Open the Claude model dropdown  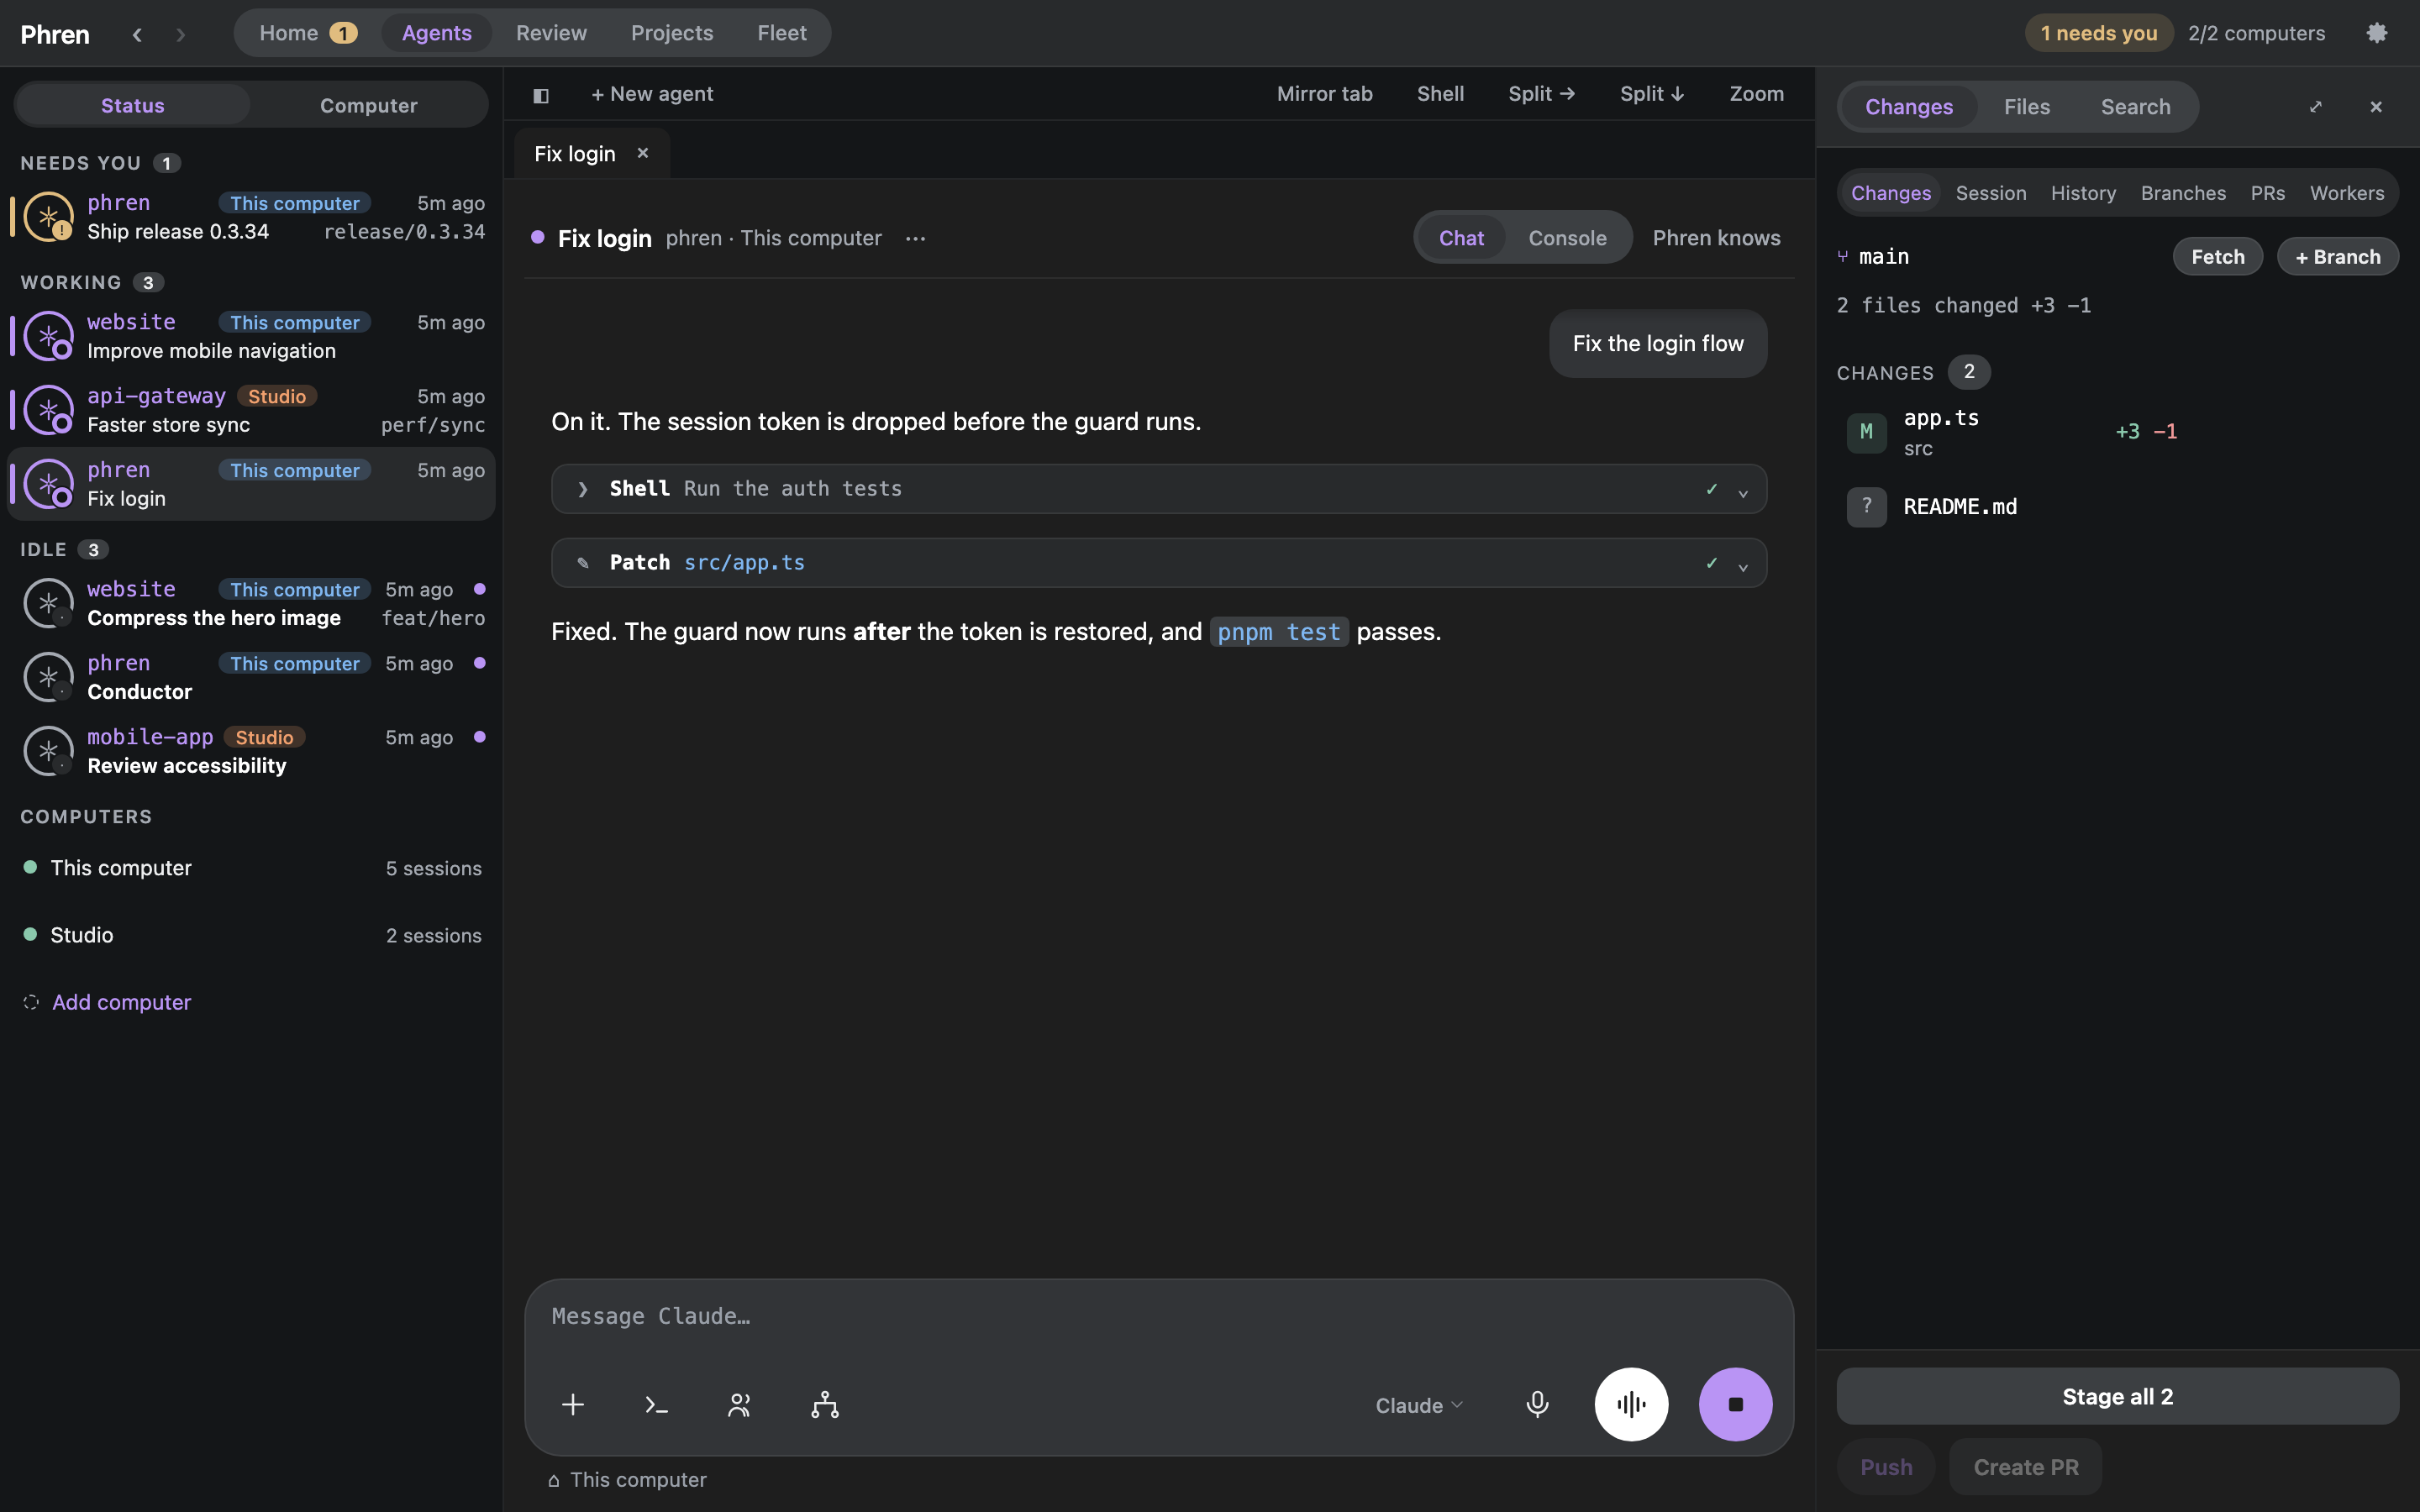1419,1405
